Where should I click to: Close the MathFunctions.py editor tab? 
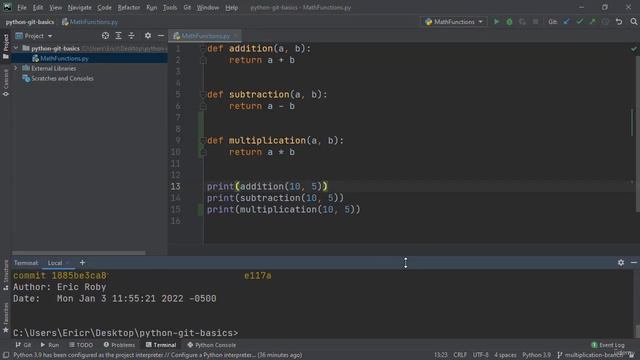(x=236, y=36)
